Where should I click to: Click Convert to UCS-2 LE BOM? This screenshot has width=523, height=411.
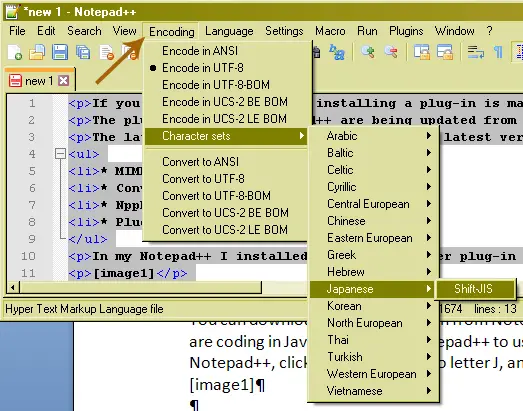(226, 230)
